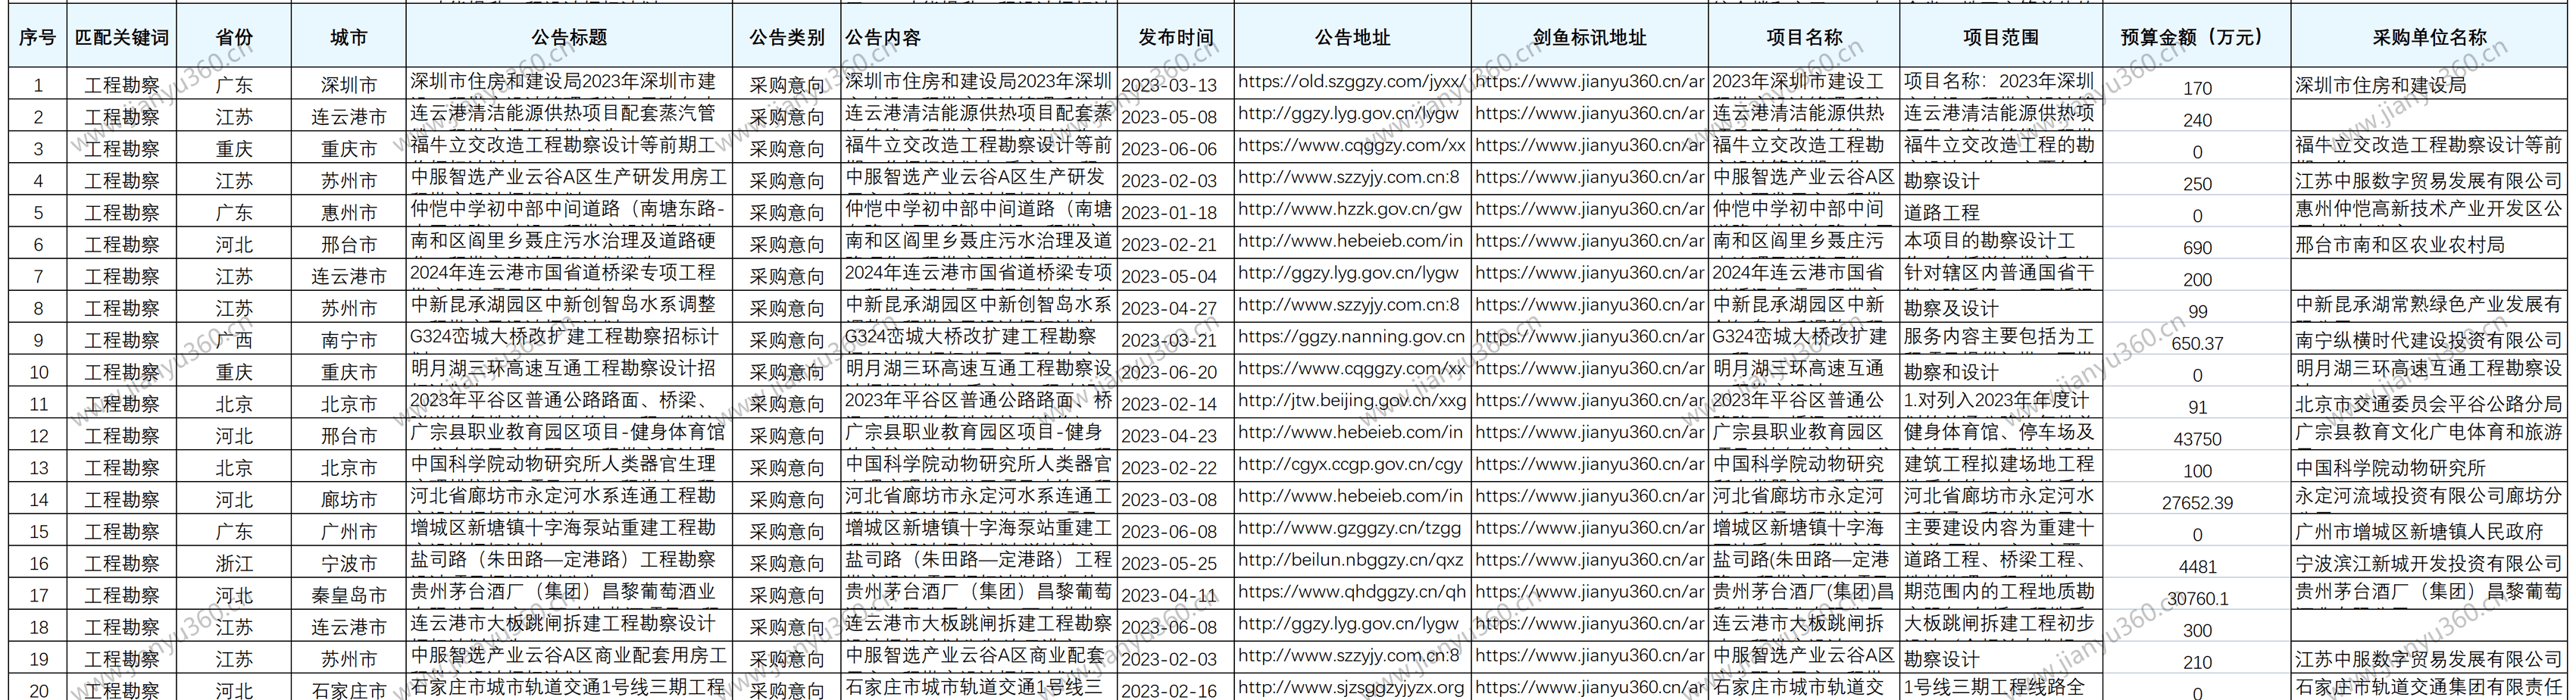The image size is (2576, 700).
Task: Select the 广州市 city cell
Action: (349, 531)
